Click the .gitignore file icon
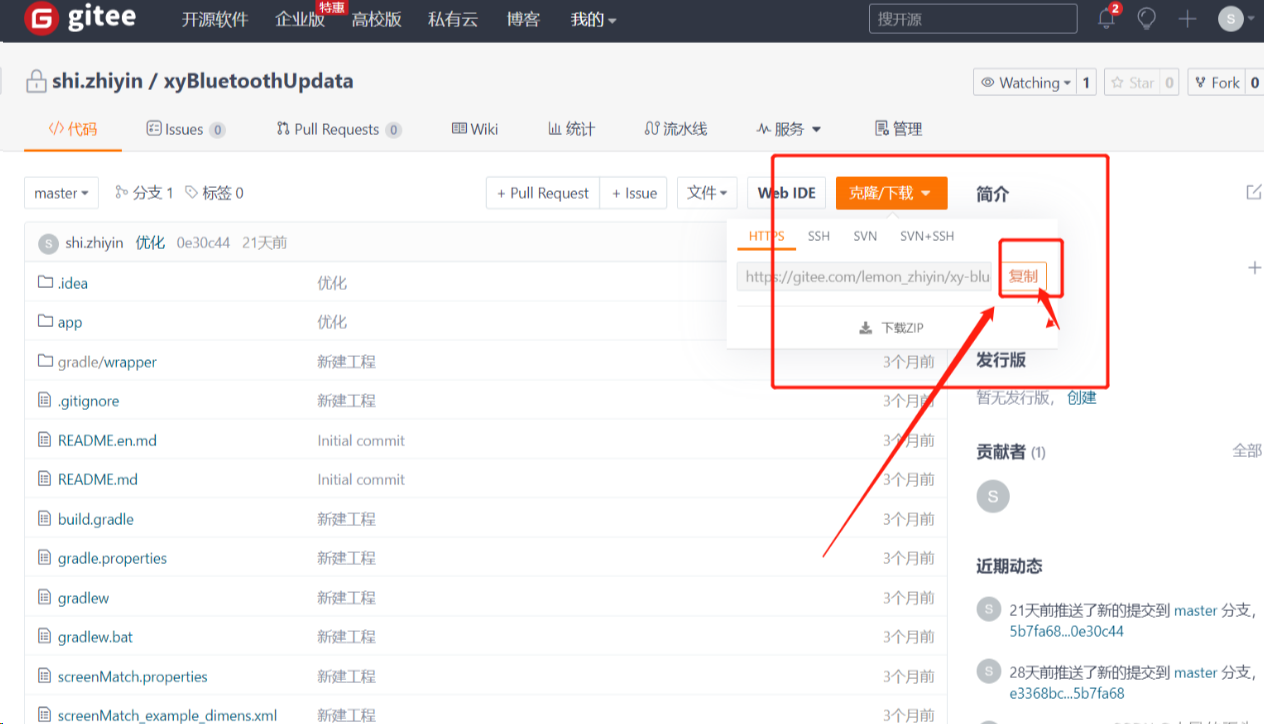 pos(44,400)
